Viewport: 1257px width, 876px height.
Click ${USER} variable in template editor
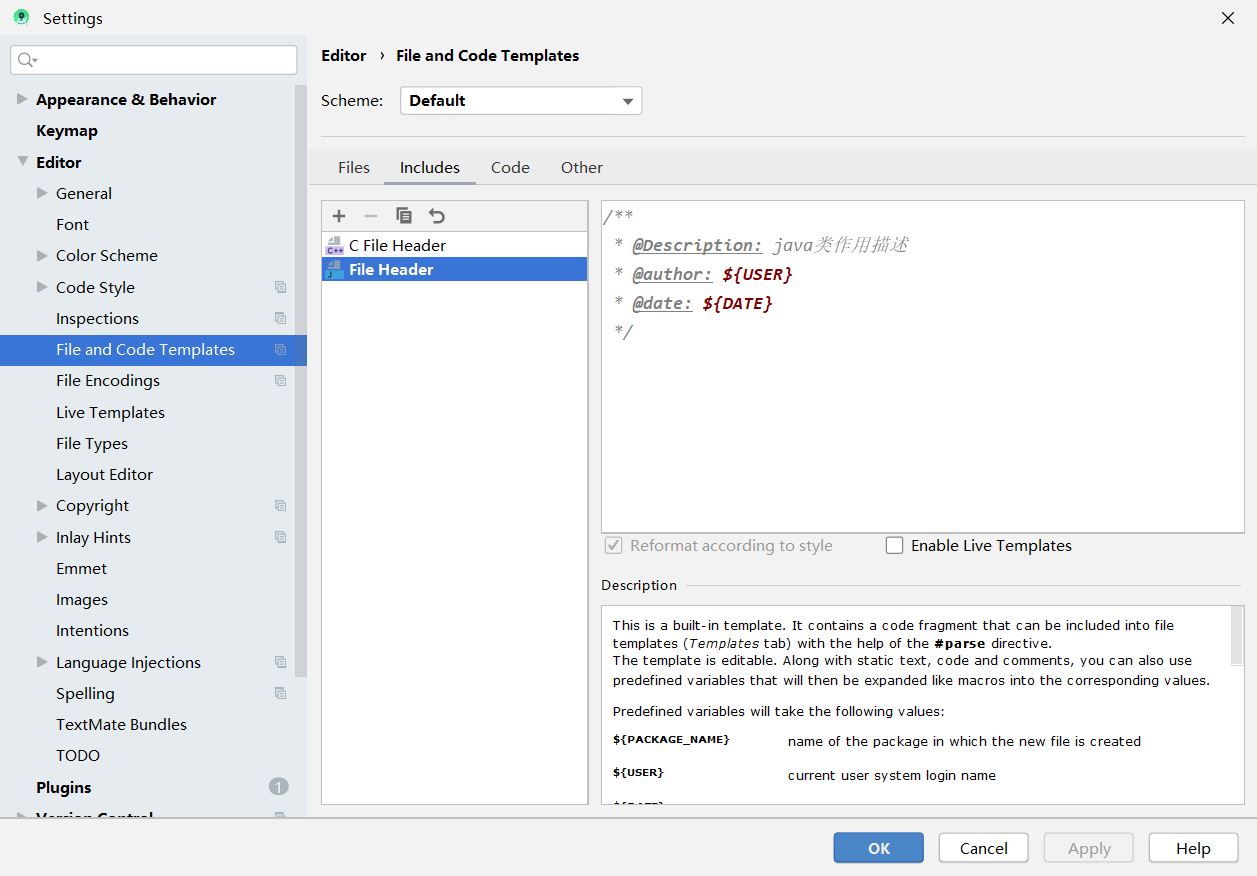pos(758,274)
